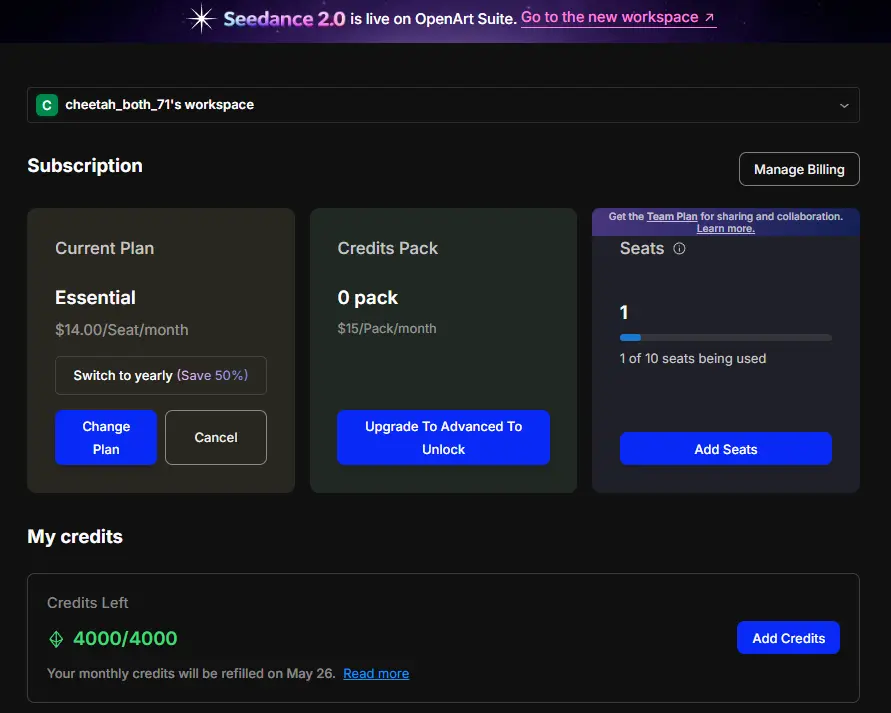Click the Manage Billing button
The height and width of the screenshot is (713, 891).
pos(799,169)
